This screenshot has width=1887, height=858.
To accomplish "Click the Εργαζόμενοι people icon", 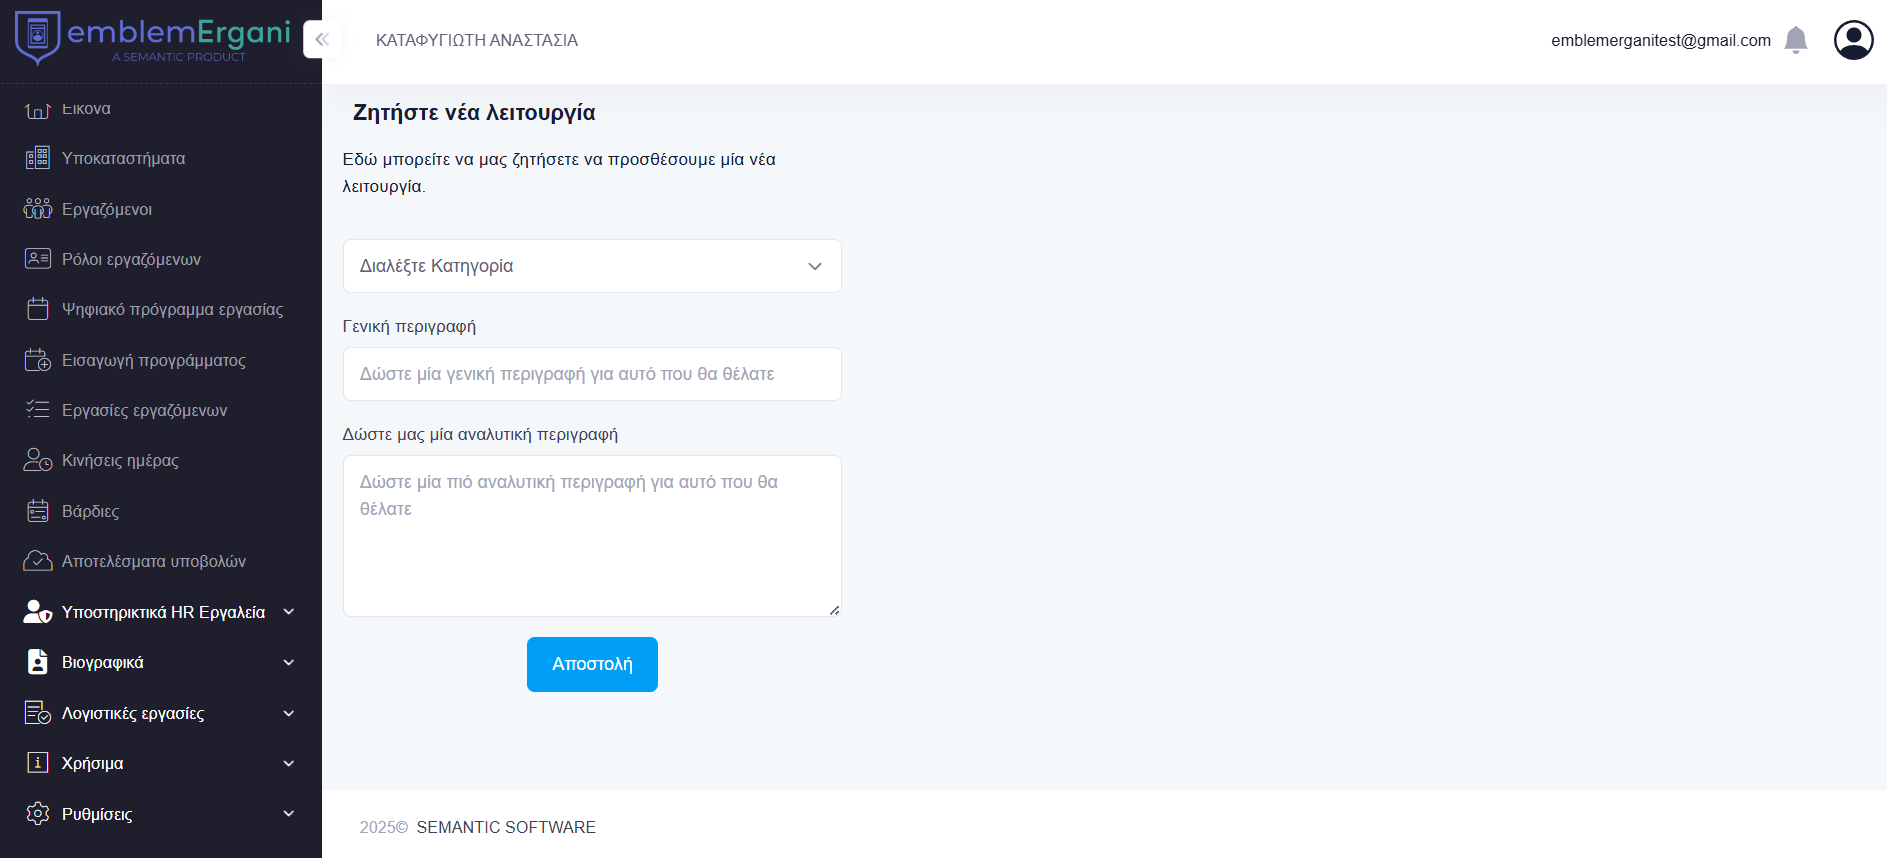I will (38, 209).
